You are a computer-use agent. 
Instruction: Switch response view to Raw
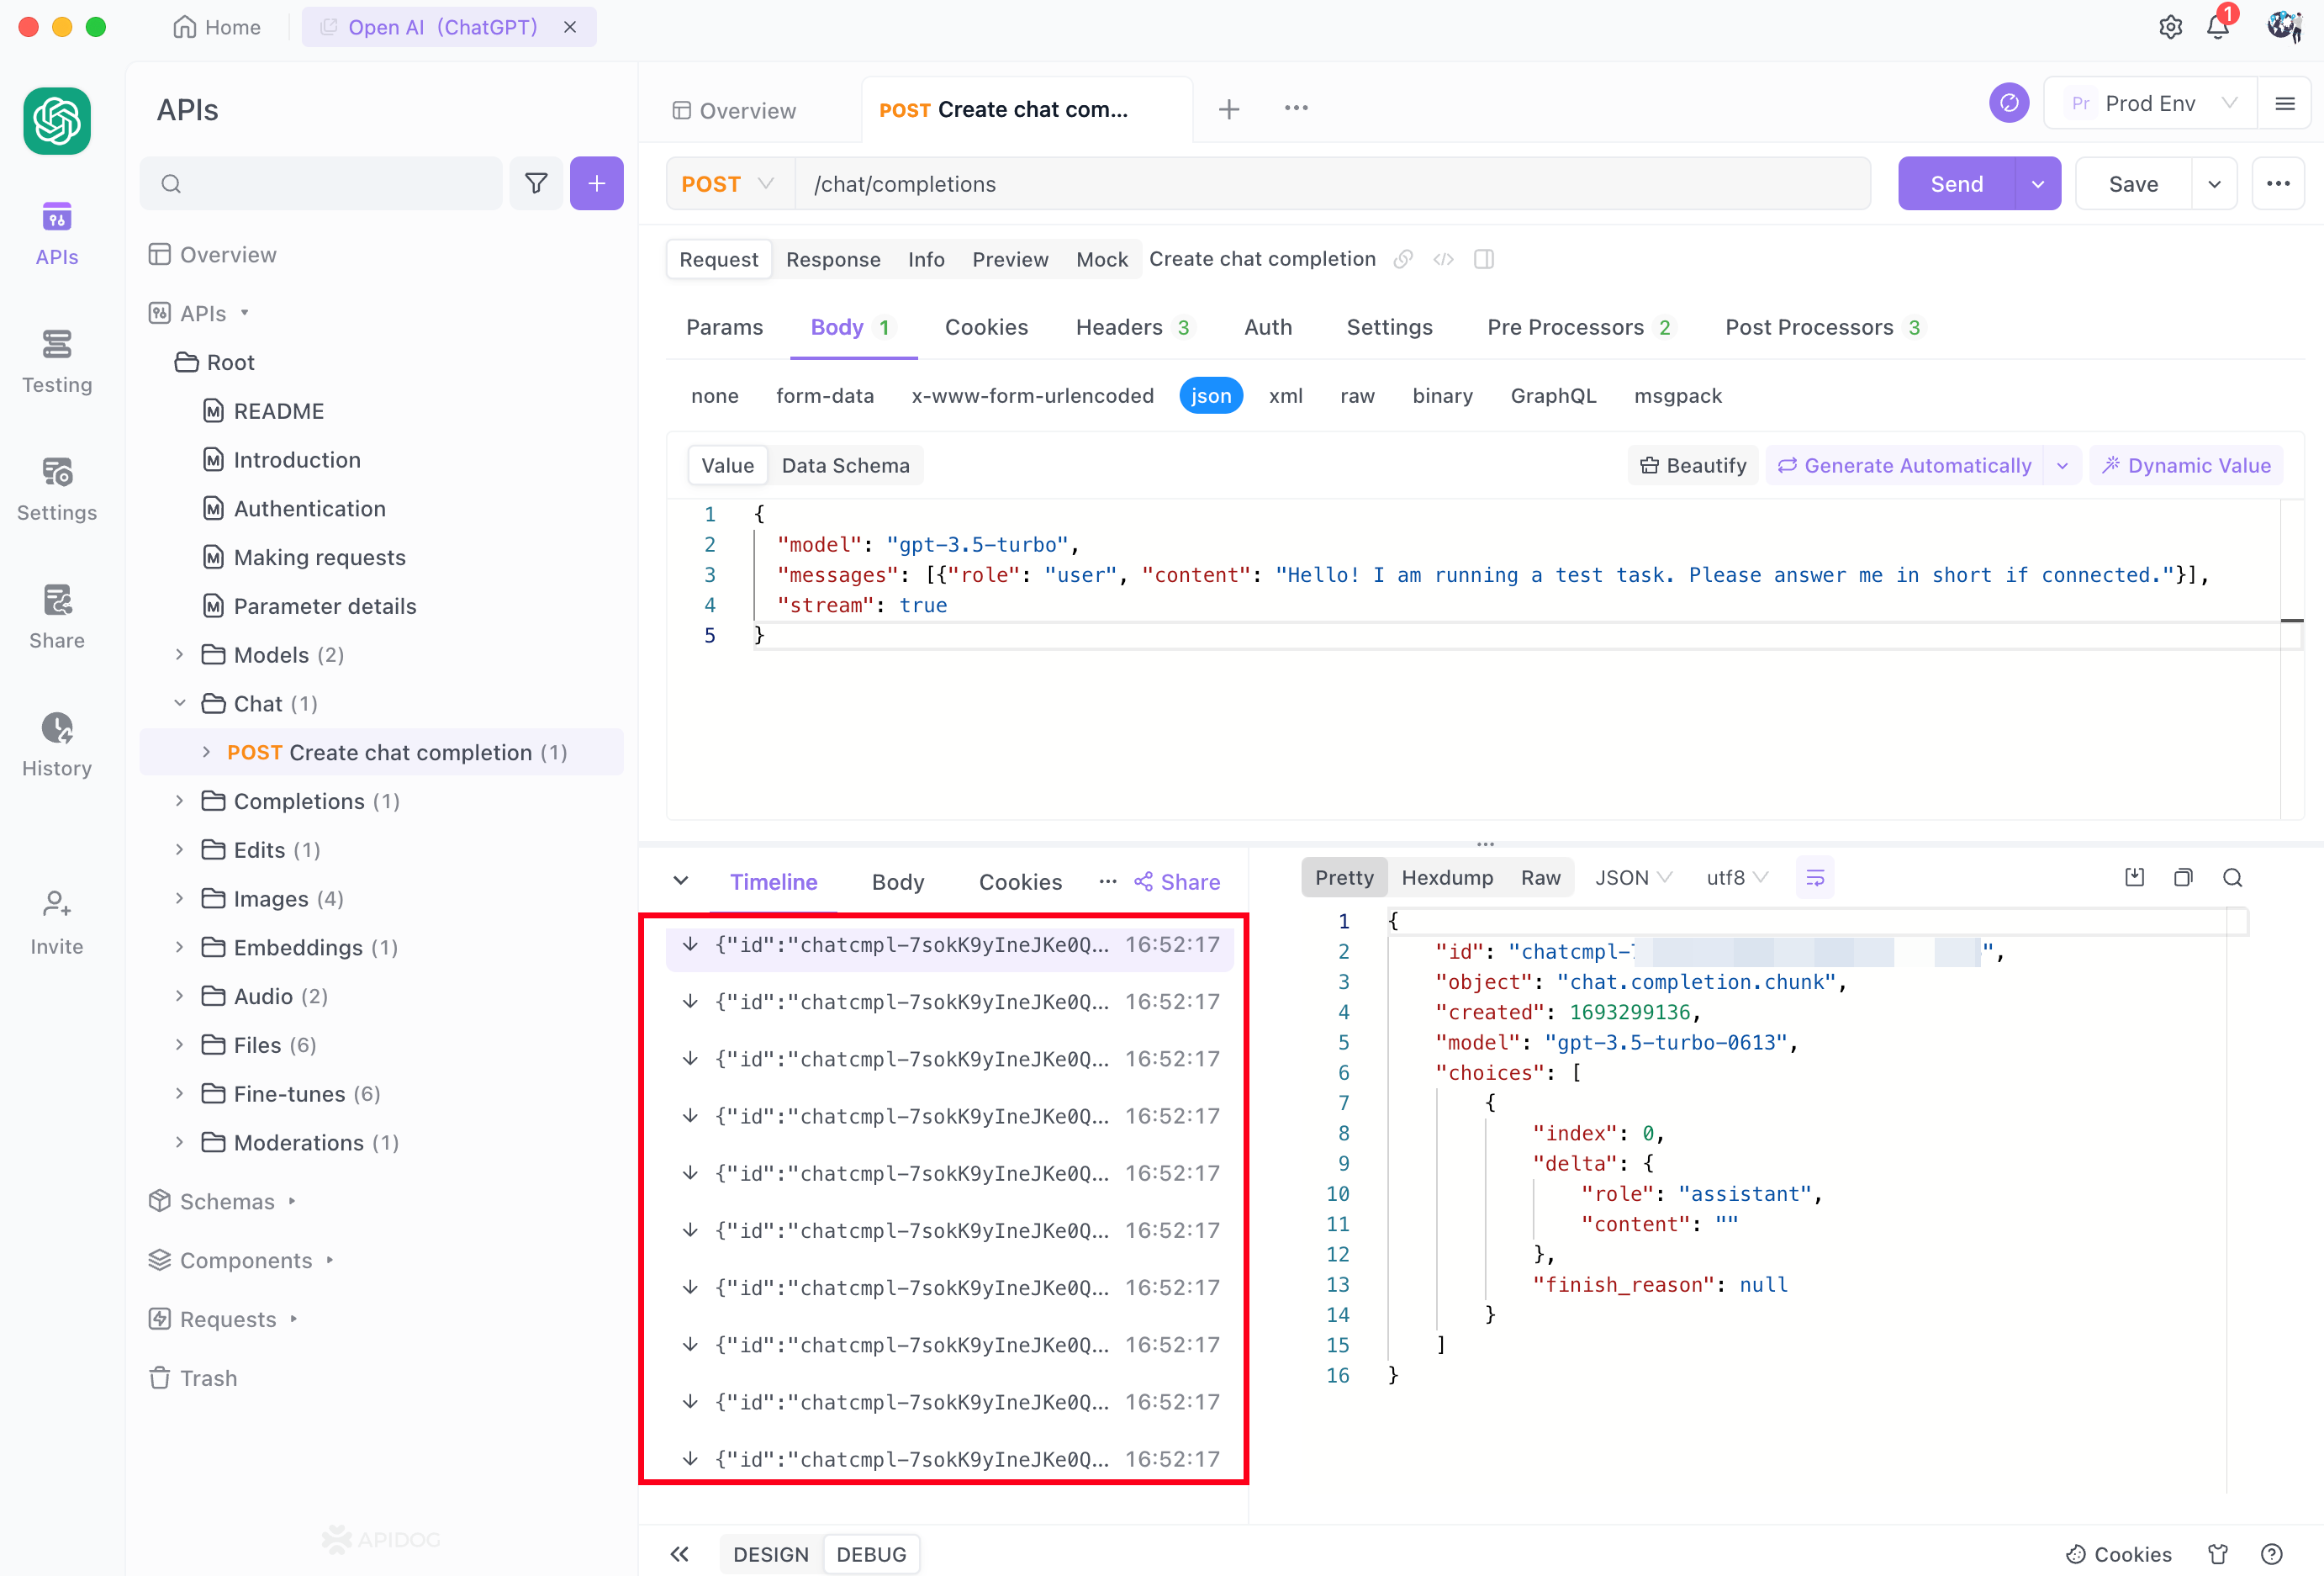1540,877
